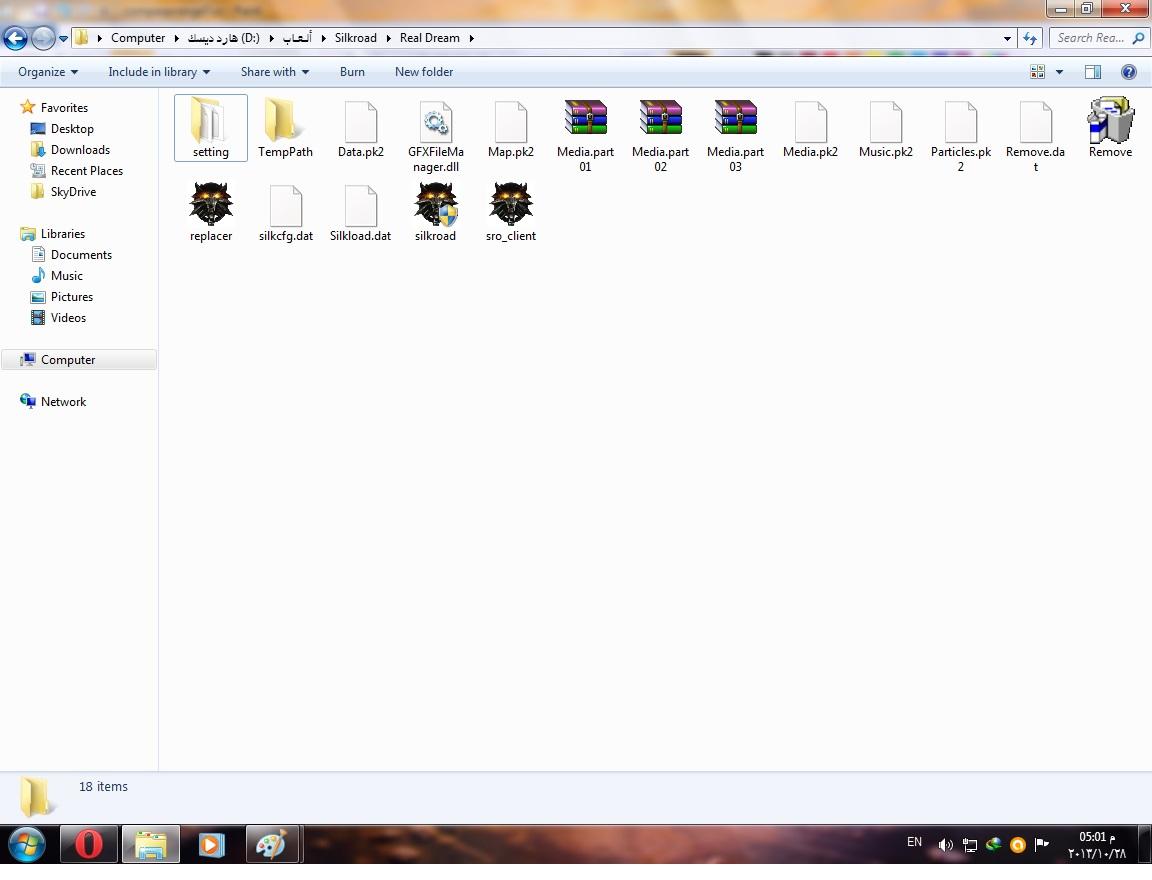Select Computer in the navigation pane

click(79, 360)
